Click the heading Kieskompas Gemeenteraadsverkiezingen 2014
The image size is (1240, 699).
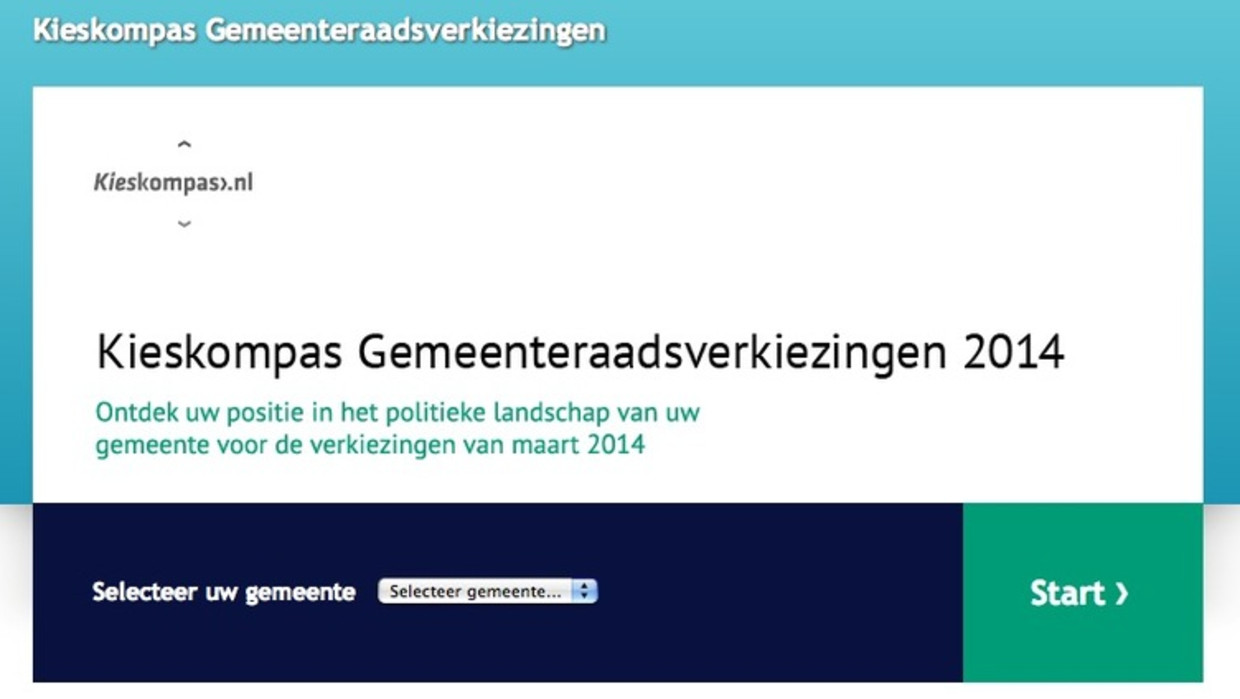click(x=580, y=352)
